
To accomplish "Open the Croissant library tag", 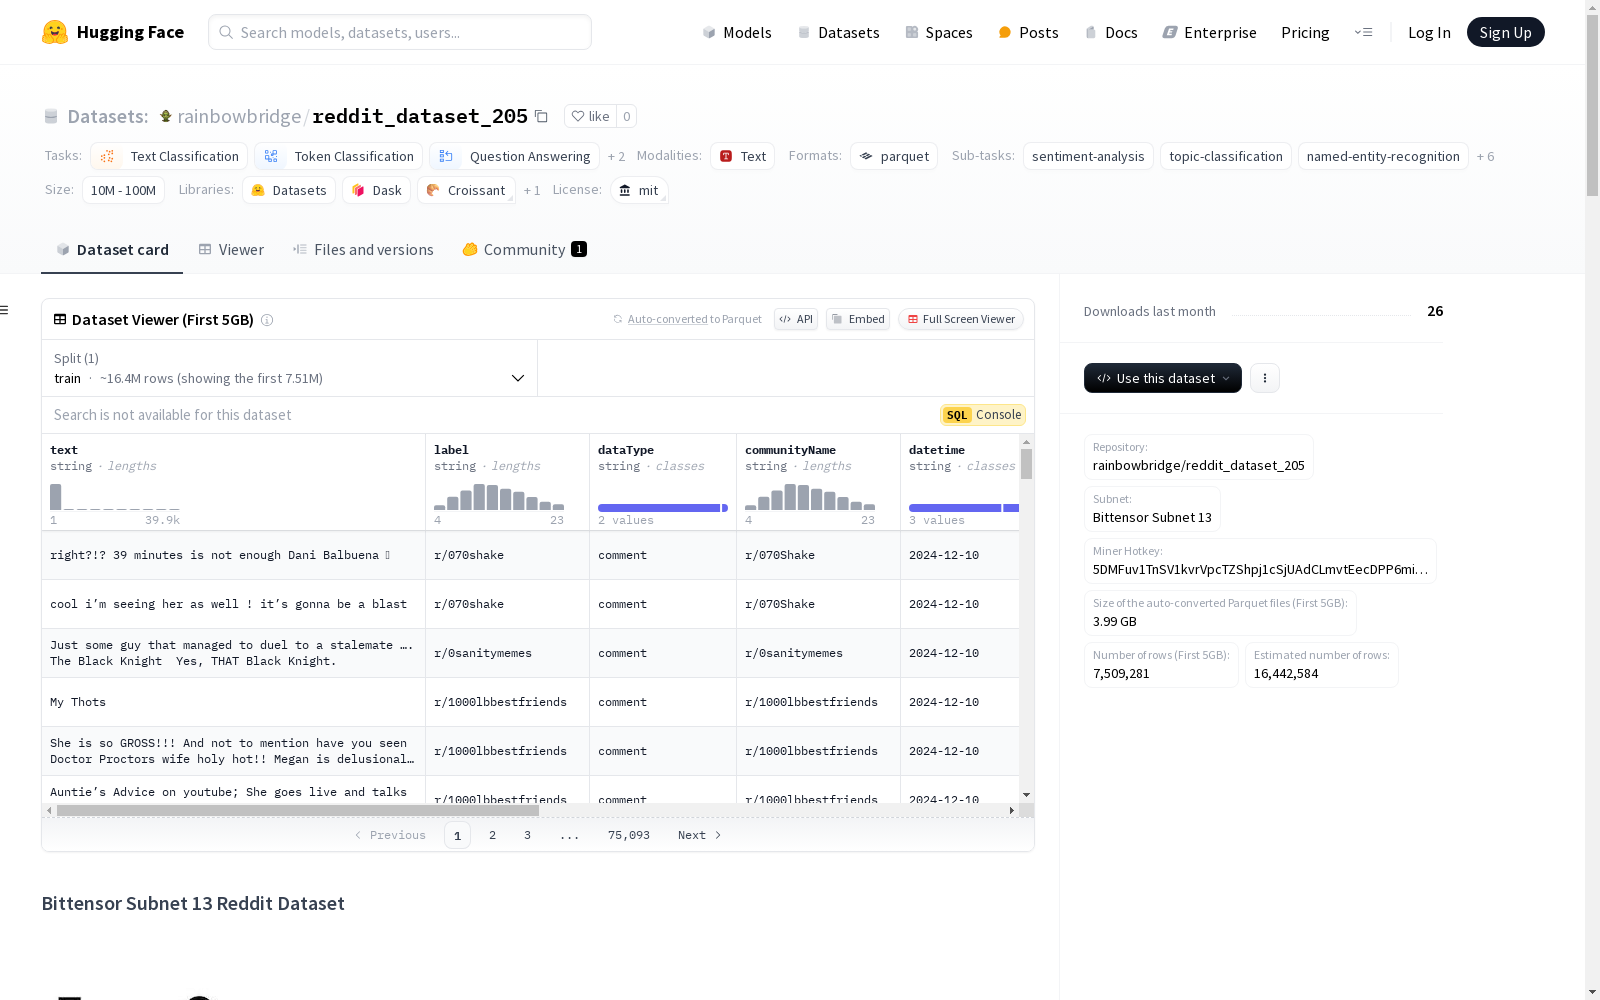I will (x=466, y=190).
